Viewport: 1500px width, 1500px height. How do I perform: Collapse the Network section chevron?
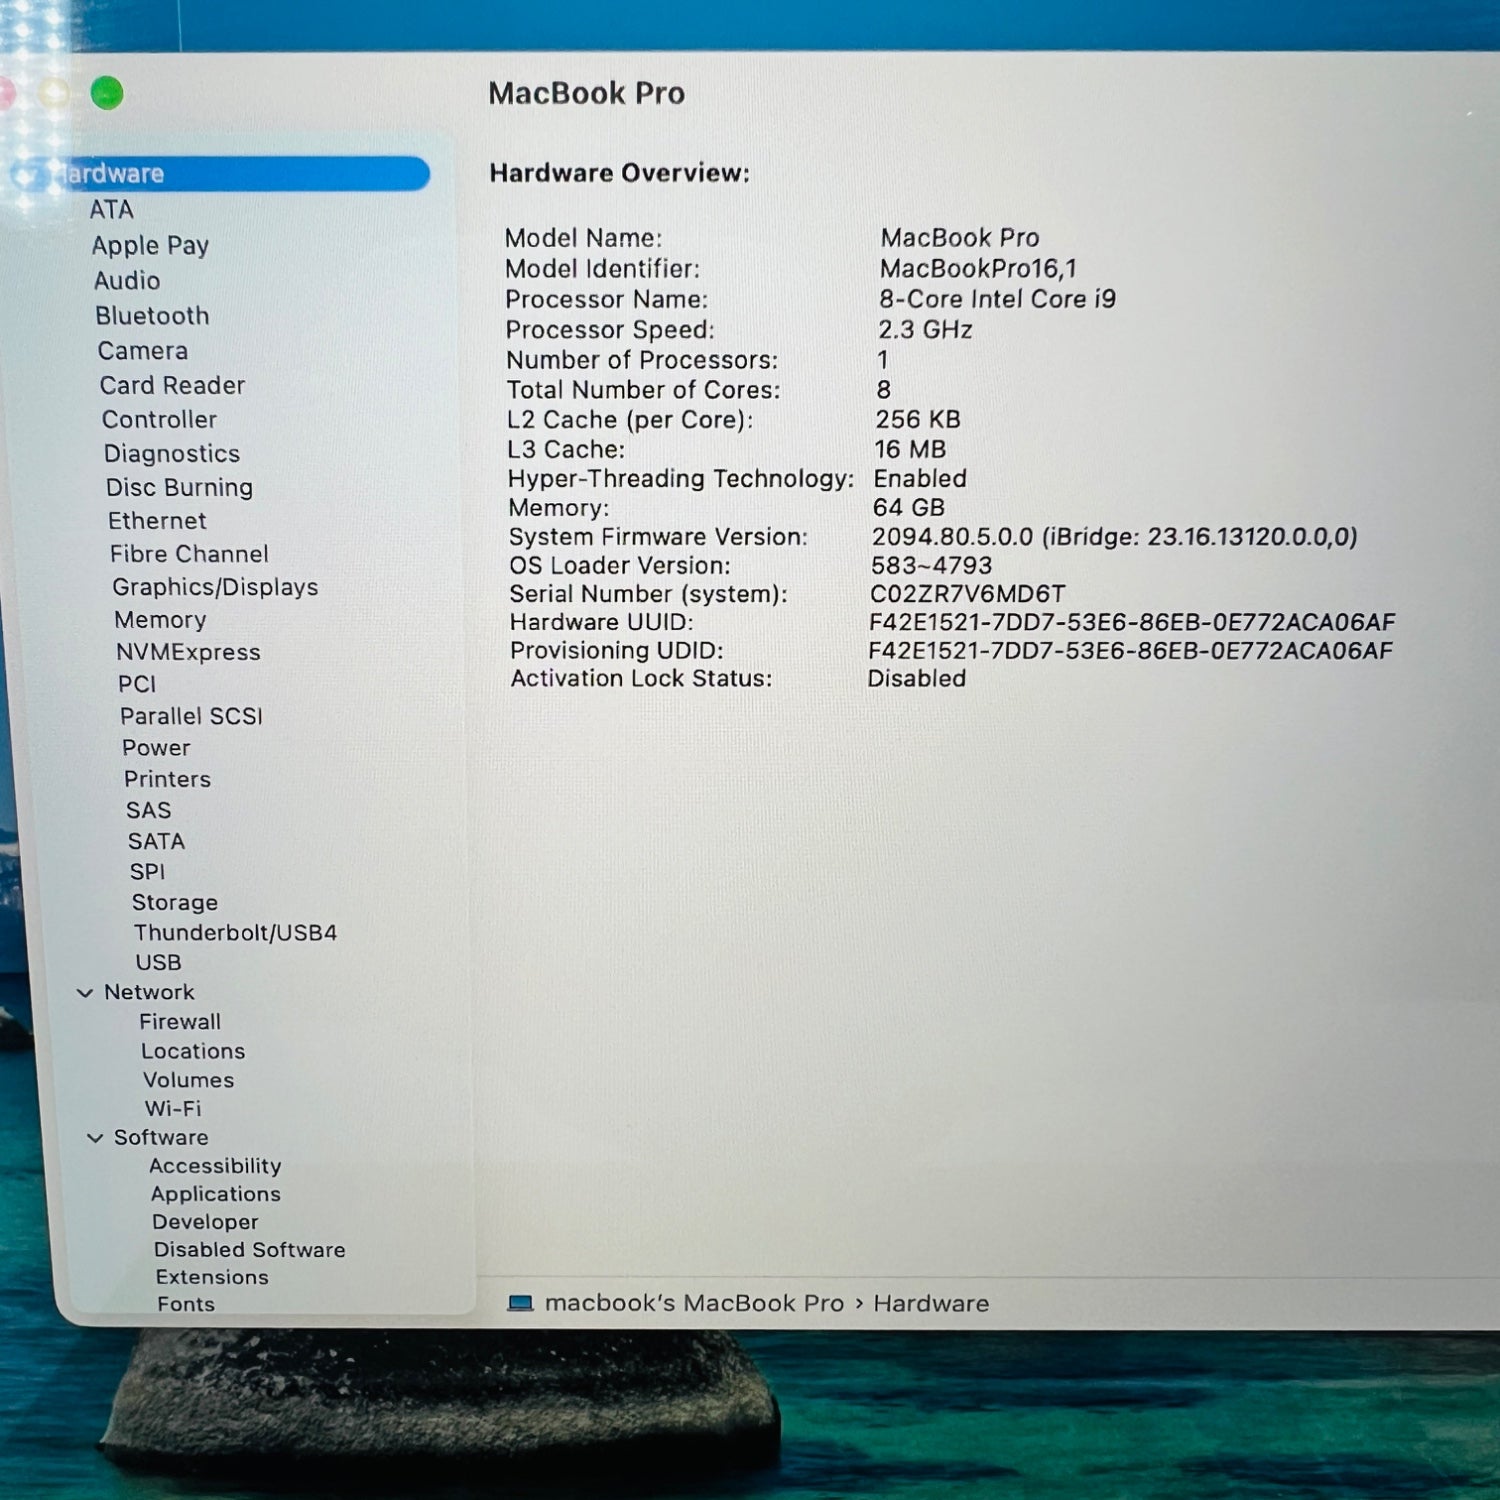point(85,993)
